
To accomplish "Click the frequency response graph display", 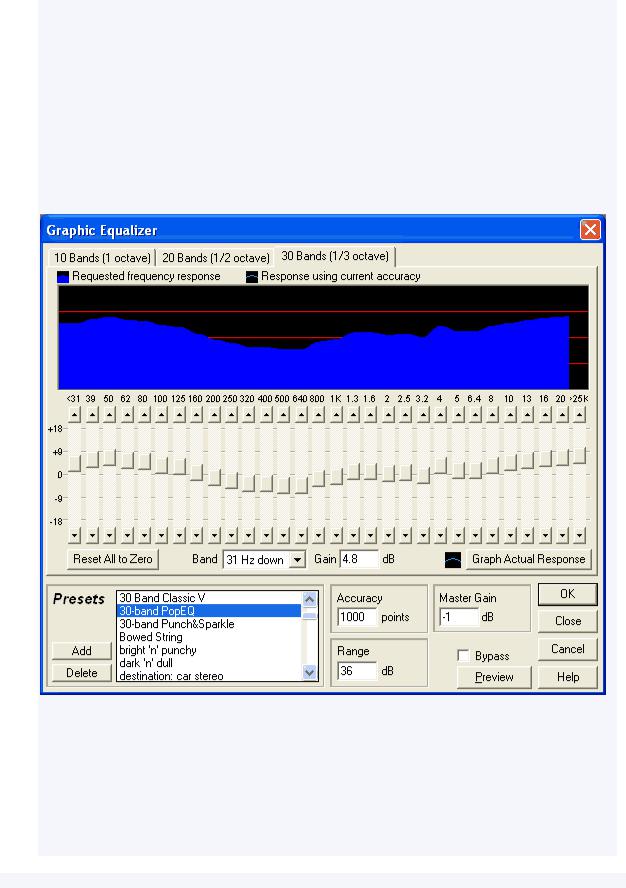I will (x=323, y=337).
